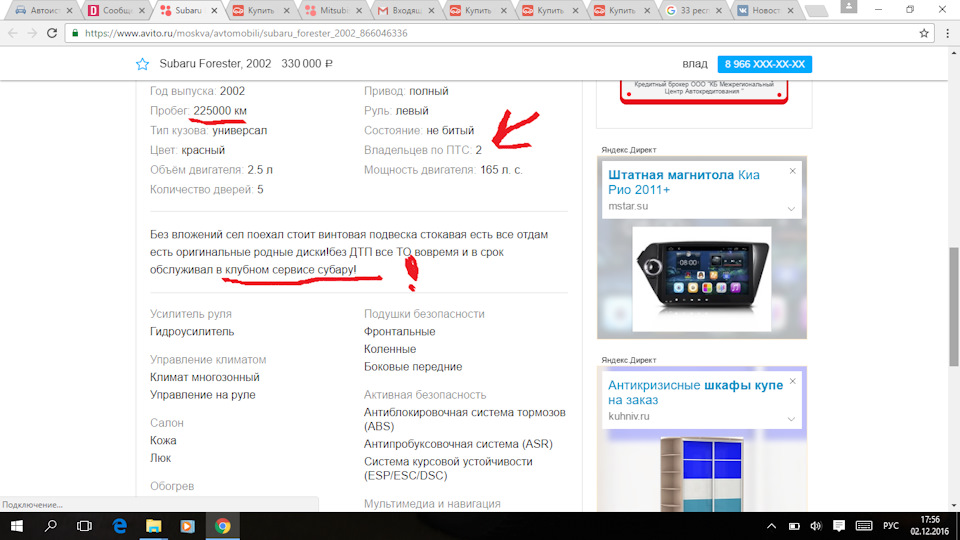Visit kuhniv.ru ad domain link
This screenshot has height=540, width=960.
pos(629,416)
